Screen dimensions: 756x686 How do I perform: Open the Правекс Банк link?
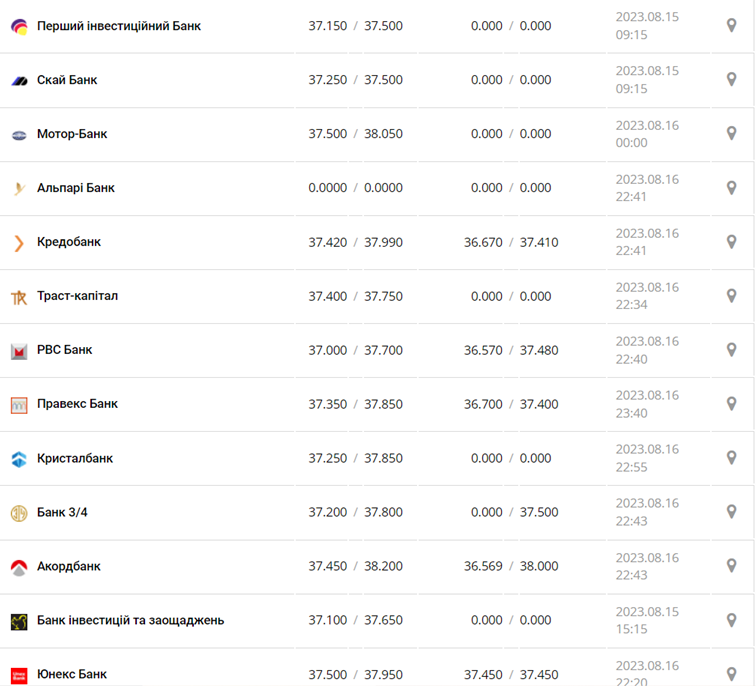tap(77, 404)
